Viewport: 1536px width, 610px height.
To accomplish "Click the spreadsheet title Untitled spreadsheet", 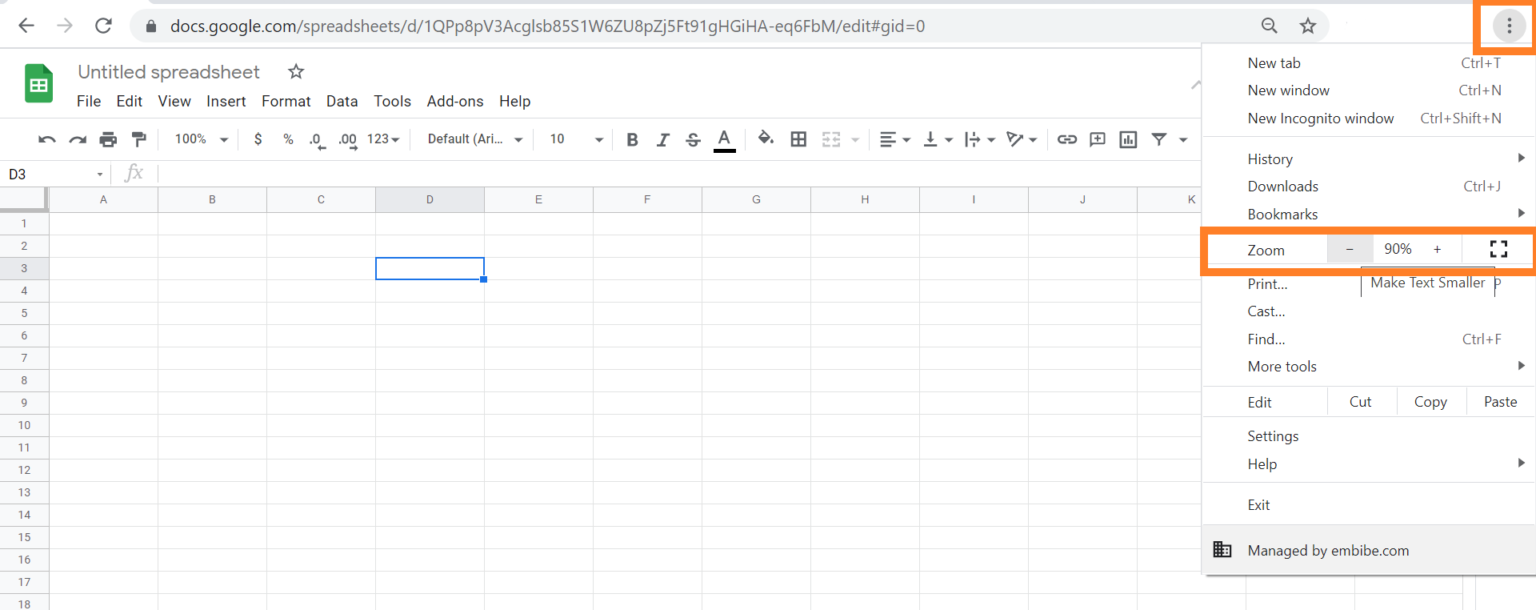I will pyautogui.click(x=168, y=72).
